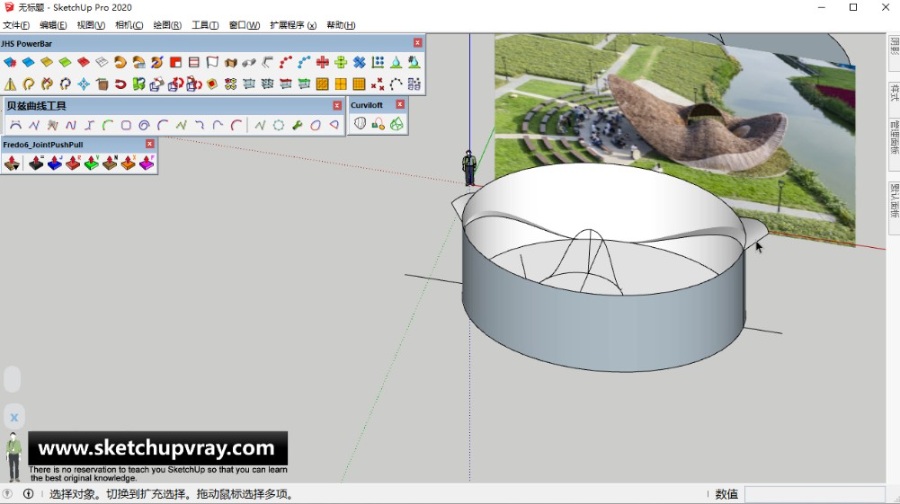Select Curviloft loft by spline icon
This screenshot has width=900, height=504.
360,123
